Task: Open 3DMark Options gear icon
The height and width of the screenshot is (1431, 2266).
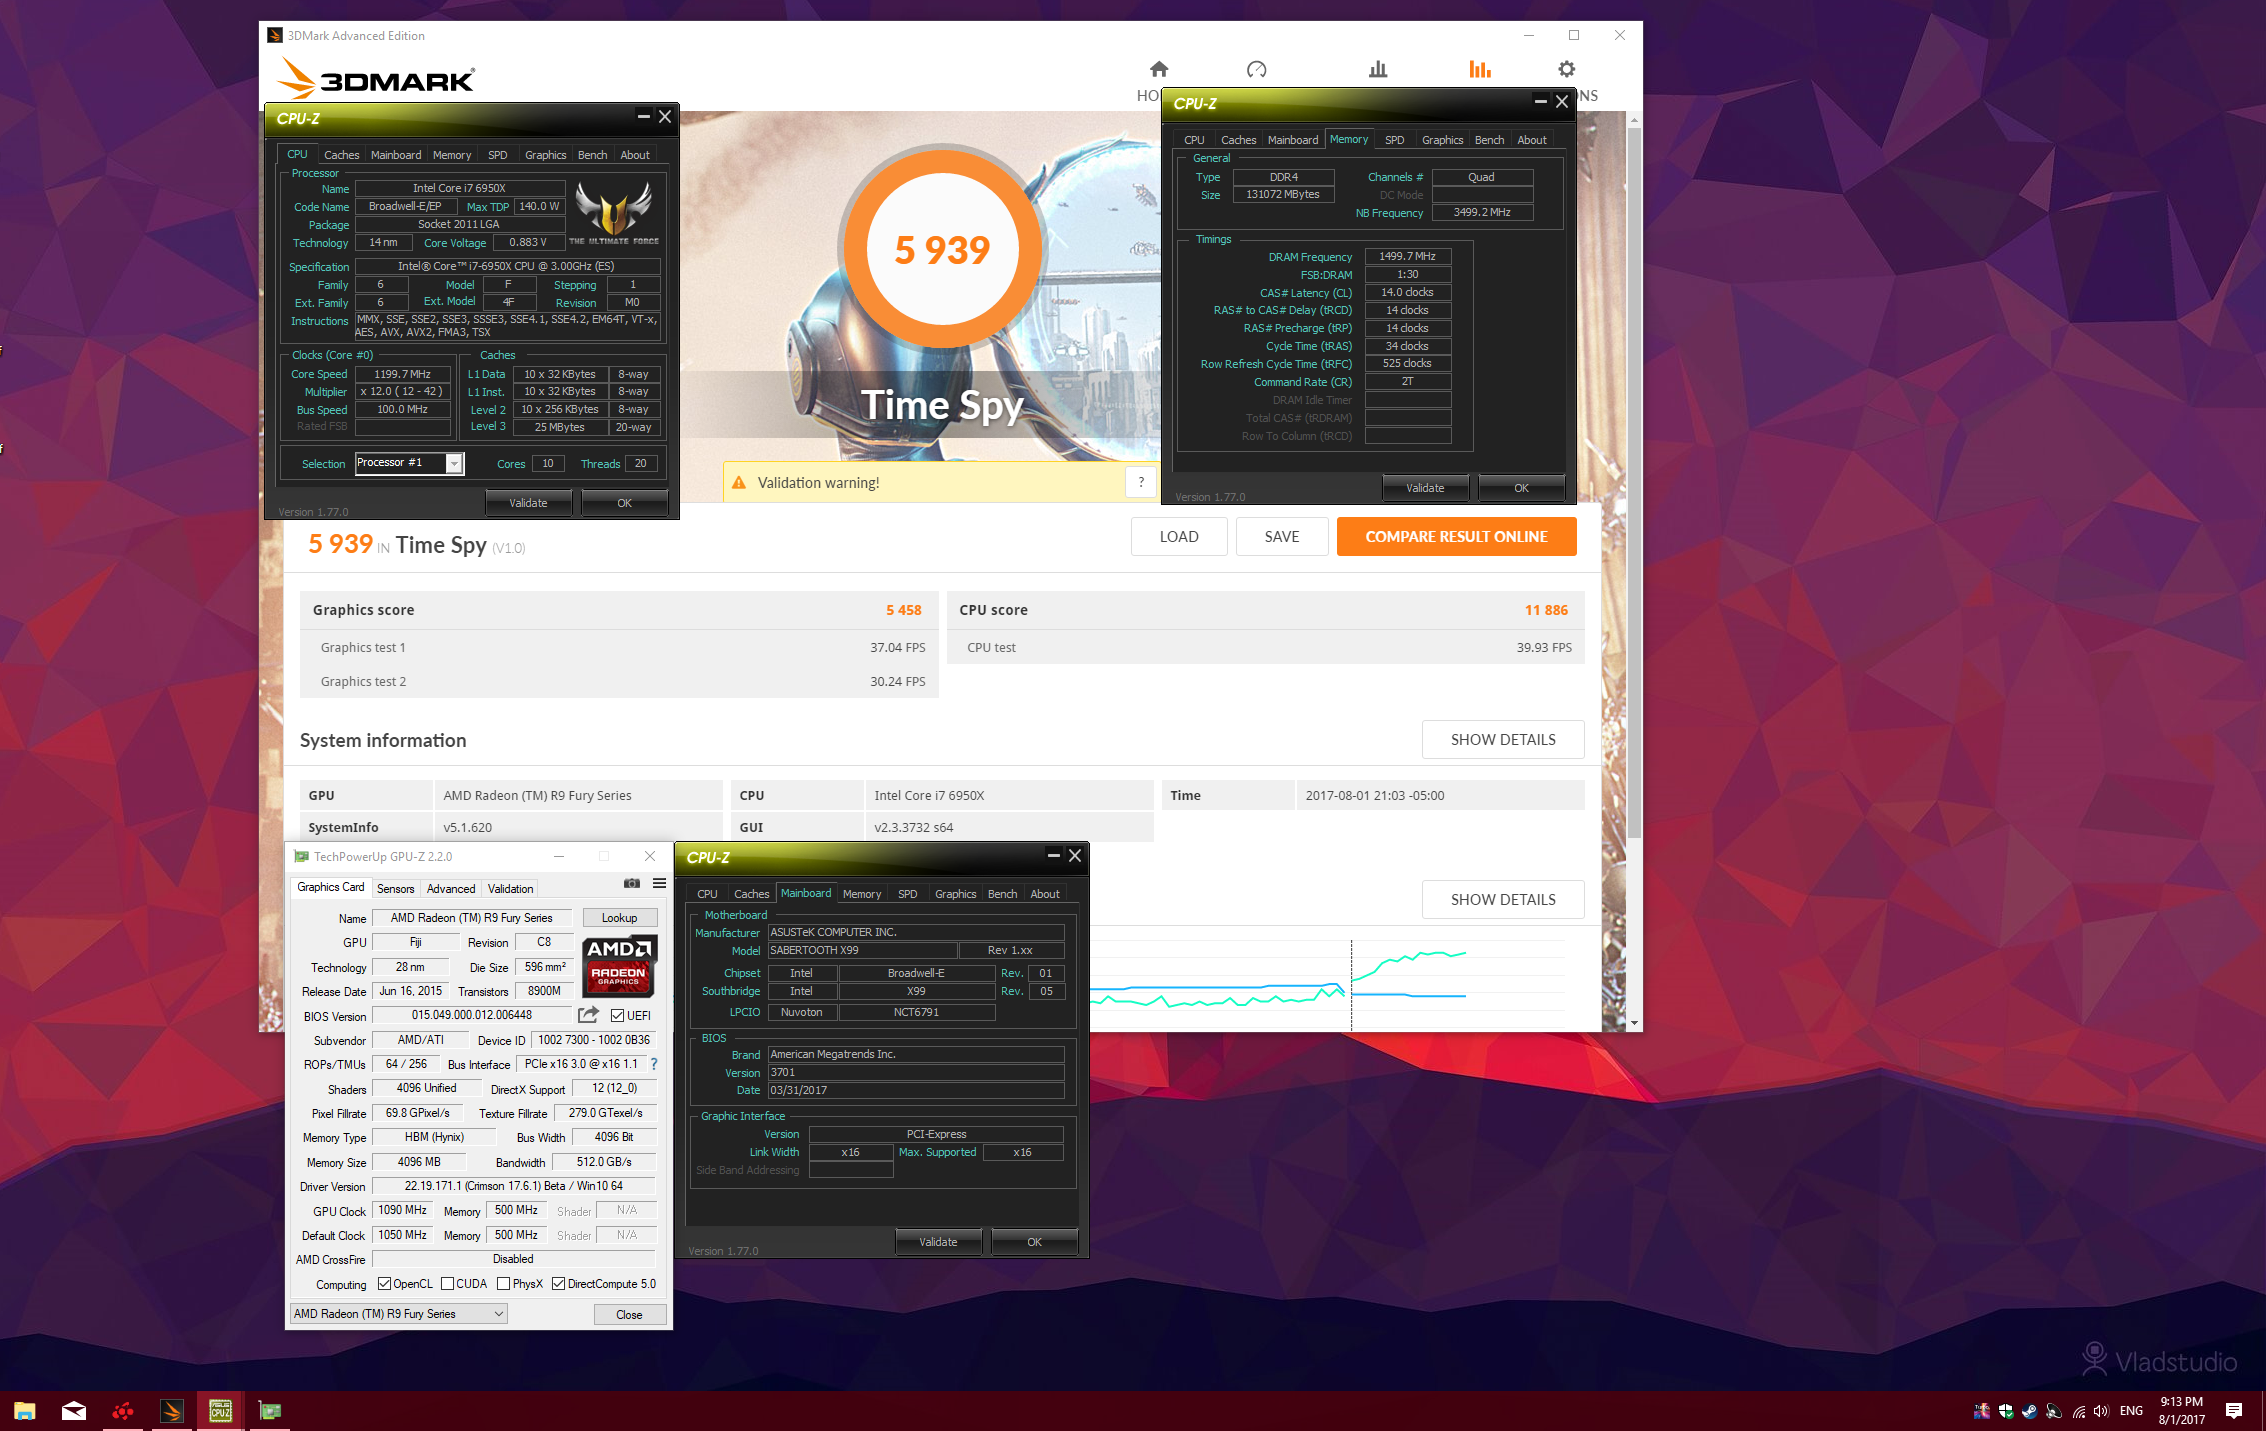Action: click(x=1567, y=69)
